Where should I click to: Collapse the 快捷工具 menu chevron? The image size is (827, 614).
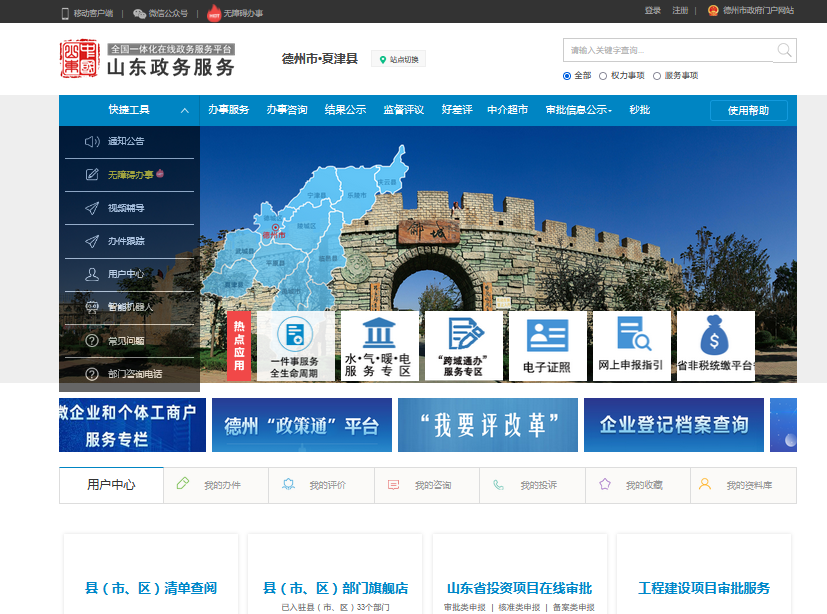click(185, 110)
